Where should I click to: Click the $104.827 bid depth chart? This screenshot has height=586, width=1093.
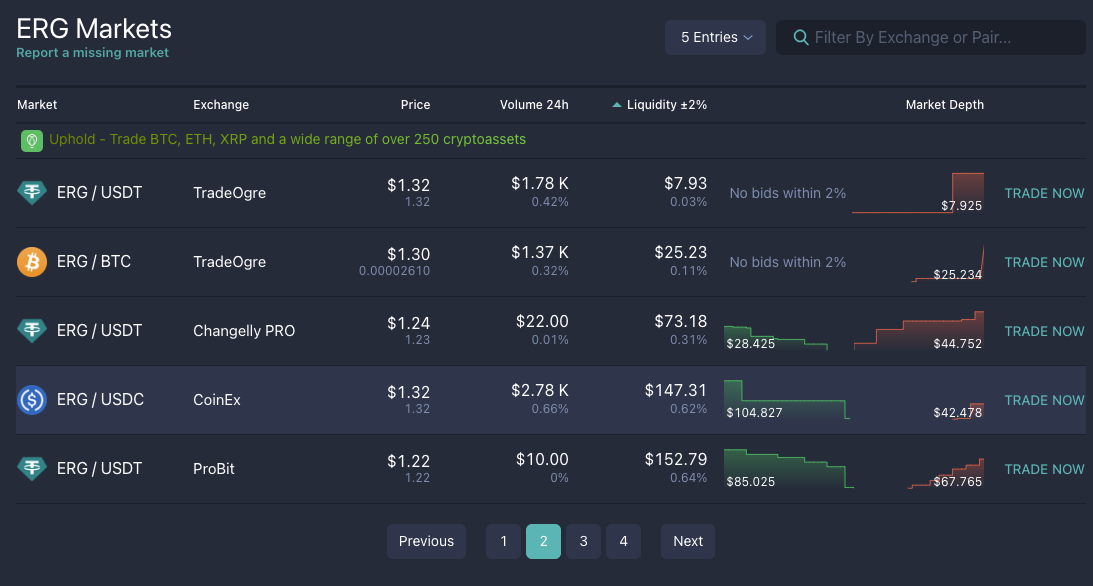pyautogui.click(x=787, y=400)
